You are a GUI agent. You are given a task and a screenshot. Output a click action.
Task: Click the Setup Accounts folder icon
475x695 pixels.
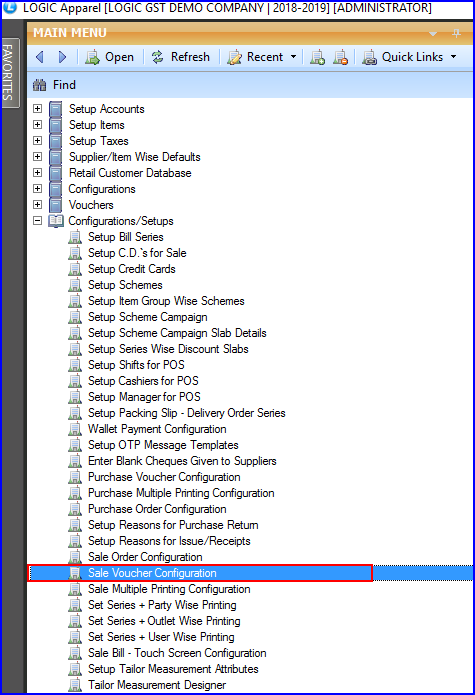(x=55, y=109)
